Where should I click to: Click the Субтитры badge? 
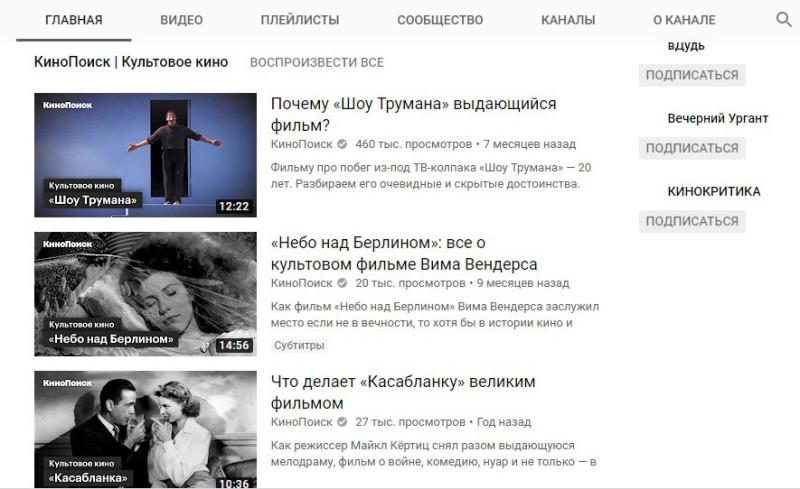pos(299,346)
